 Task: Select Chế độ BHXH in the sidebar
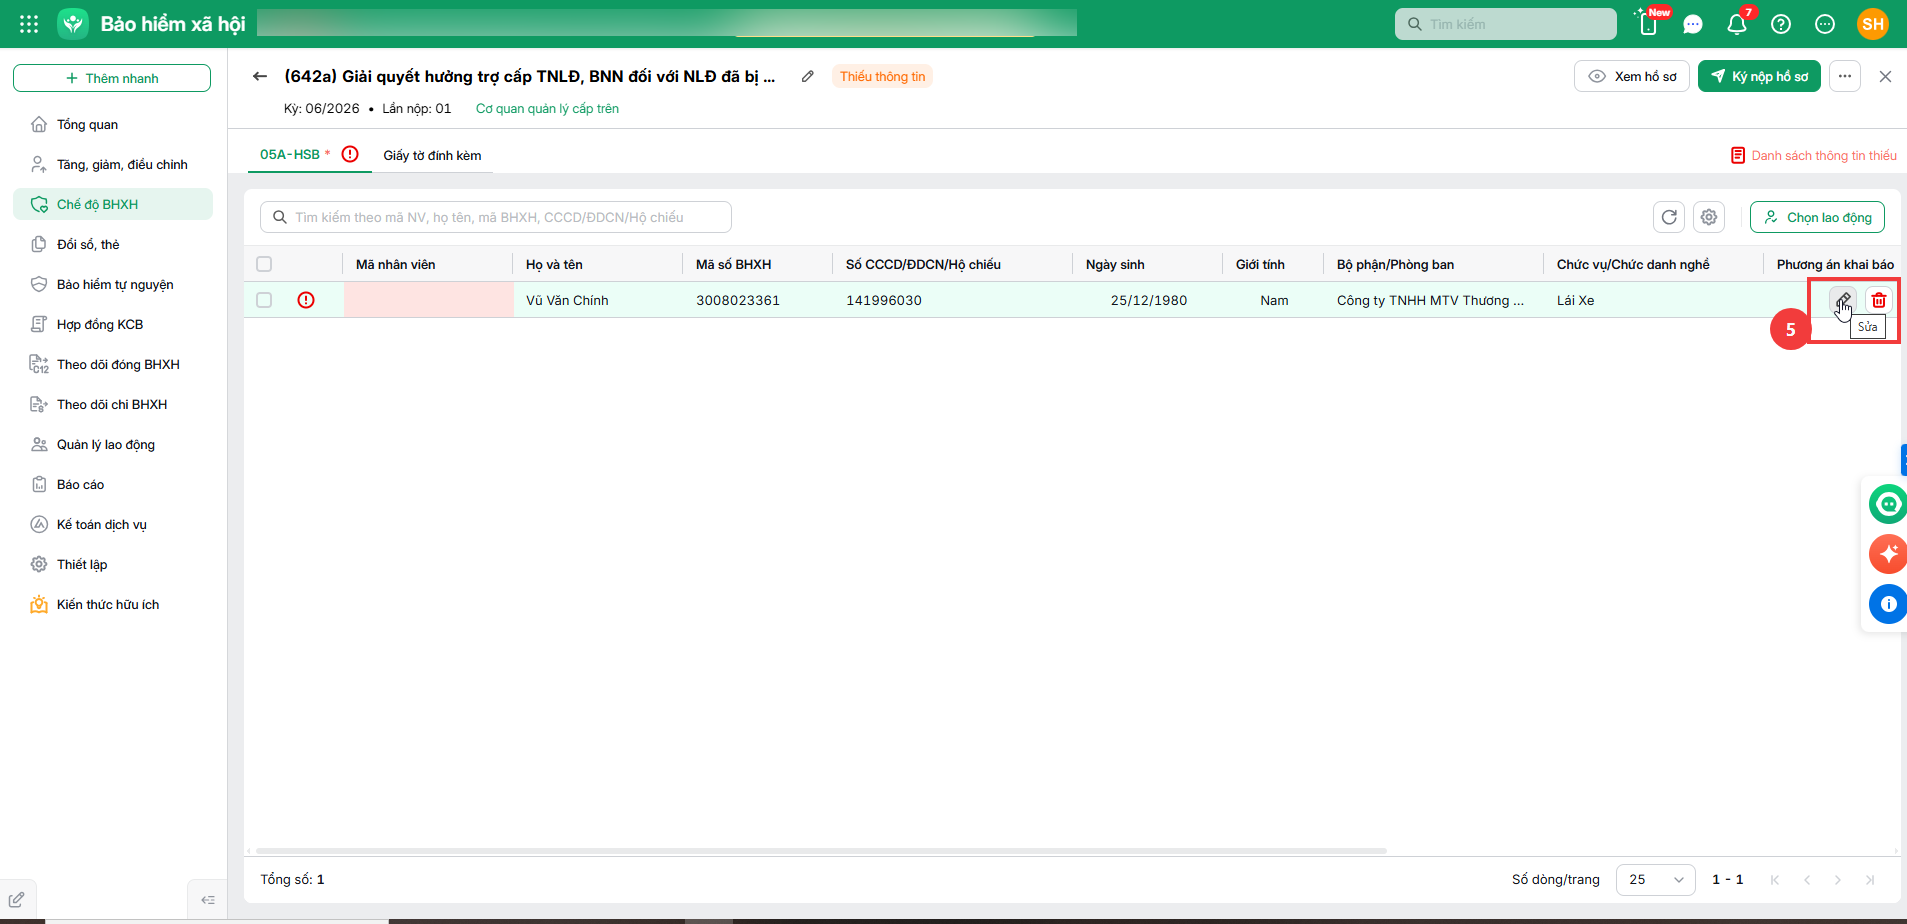coord(112,204)
